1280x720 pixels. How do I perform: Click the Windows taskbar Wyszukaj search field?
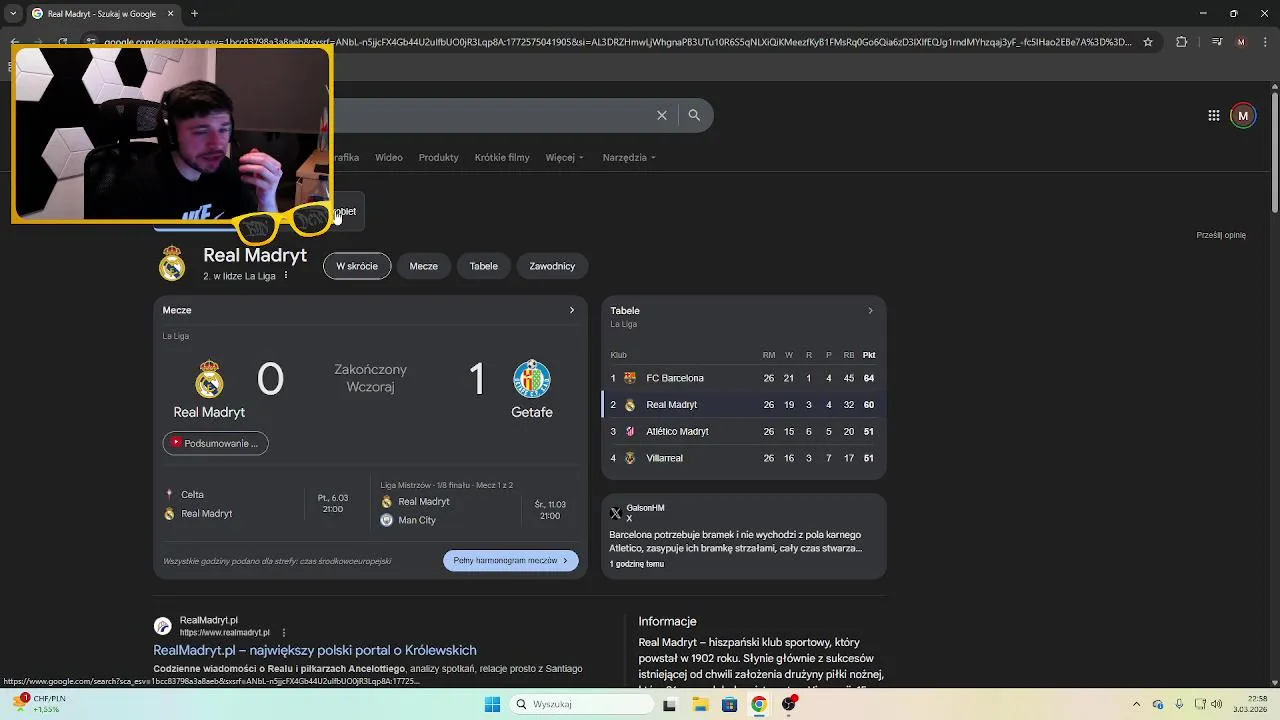(581, 704)
